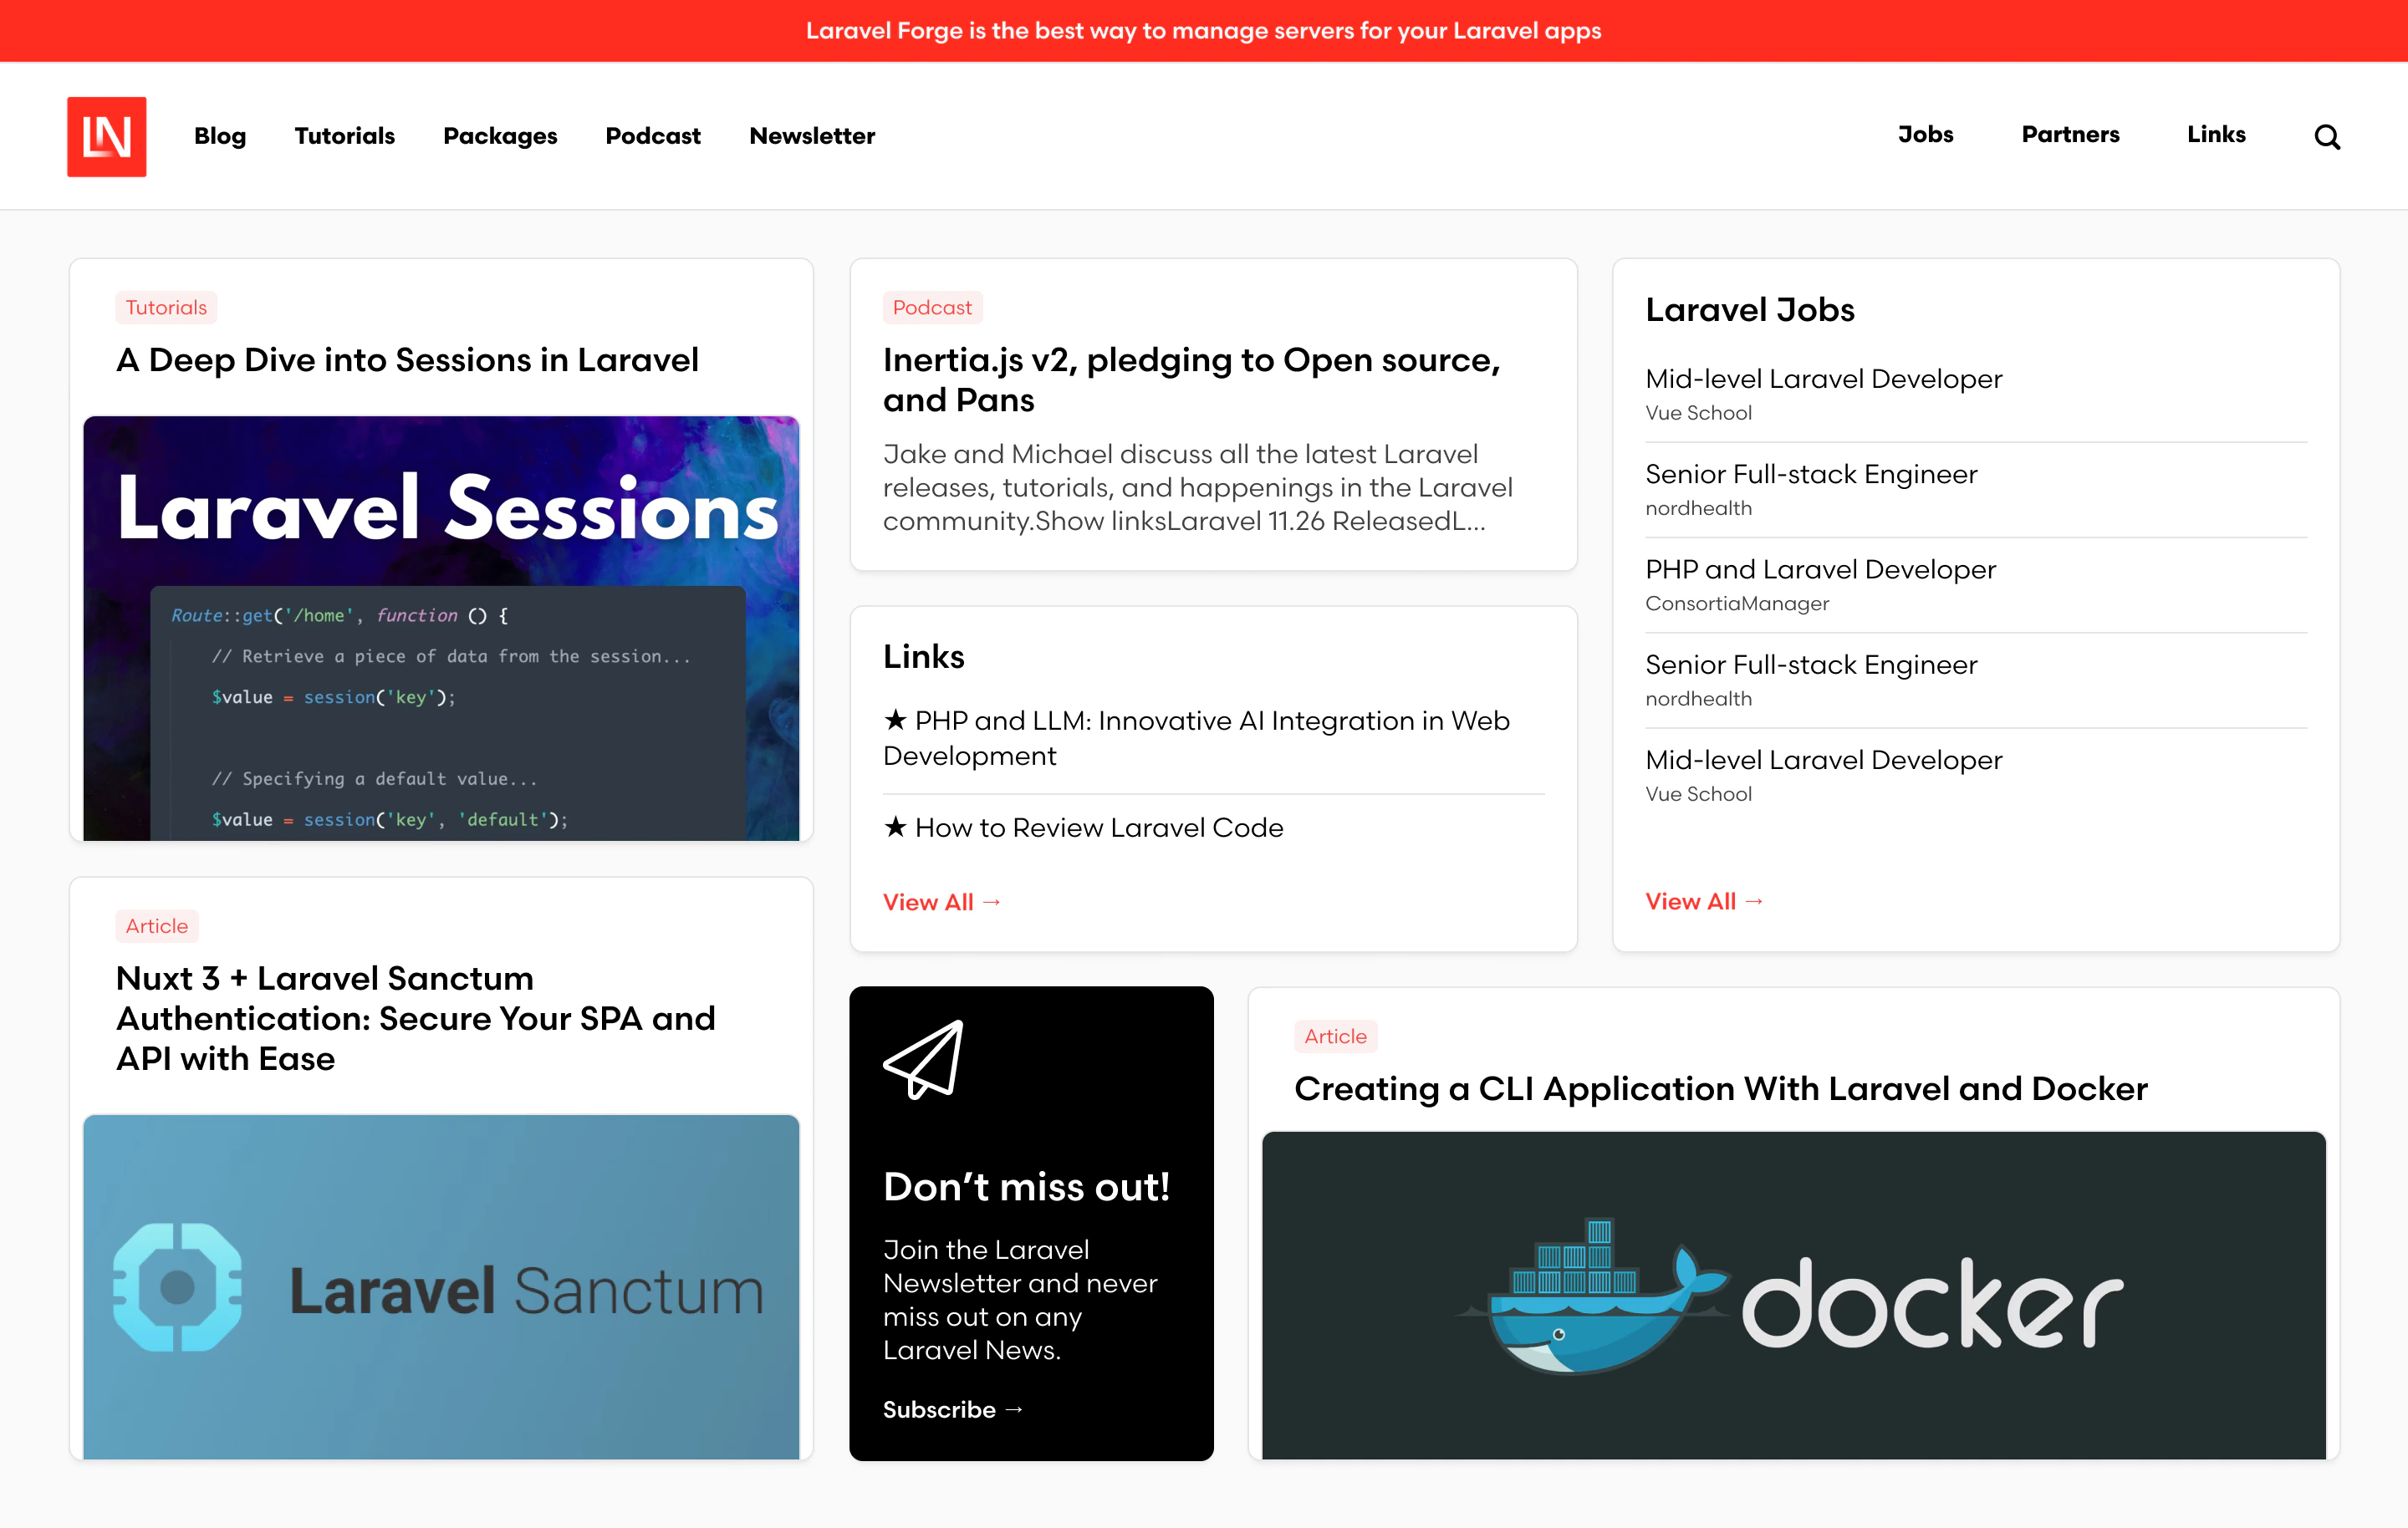Screen dimensions: 2408x1528
Task: Open Creating a CLI Application With Docker title
Action: 1721,1089
